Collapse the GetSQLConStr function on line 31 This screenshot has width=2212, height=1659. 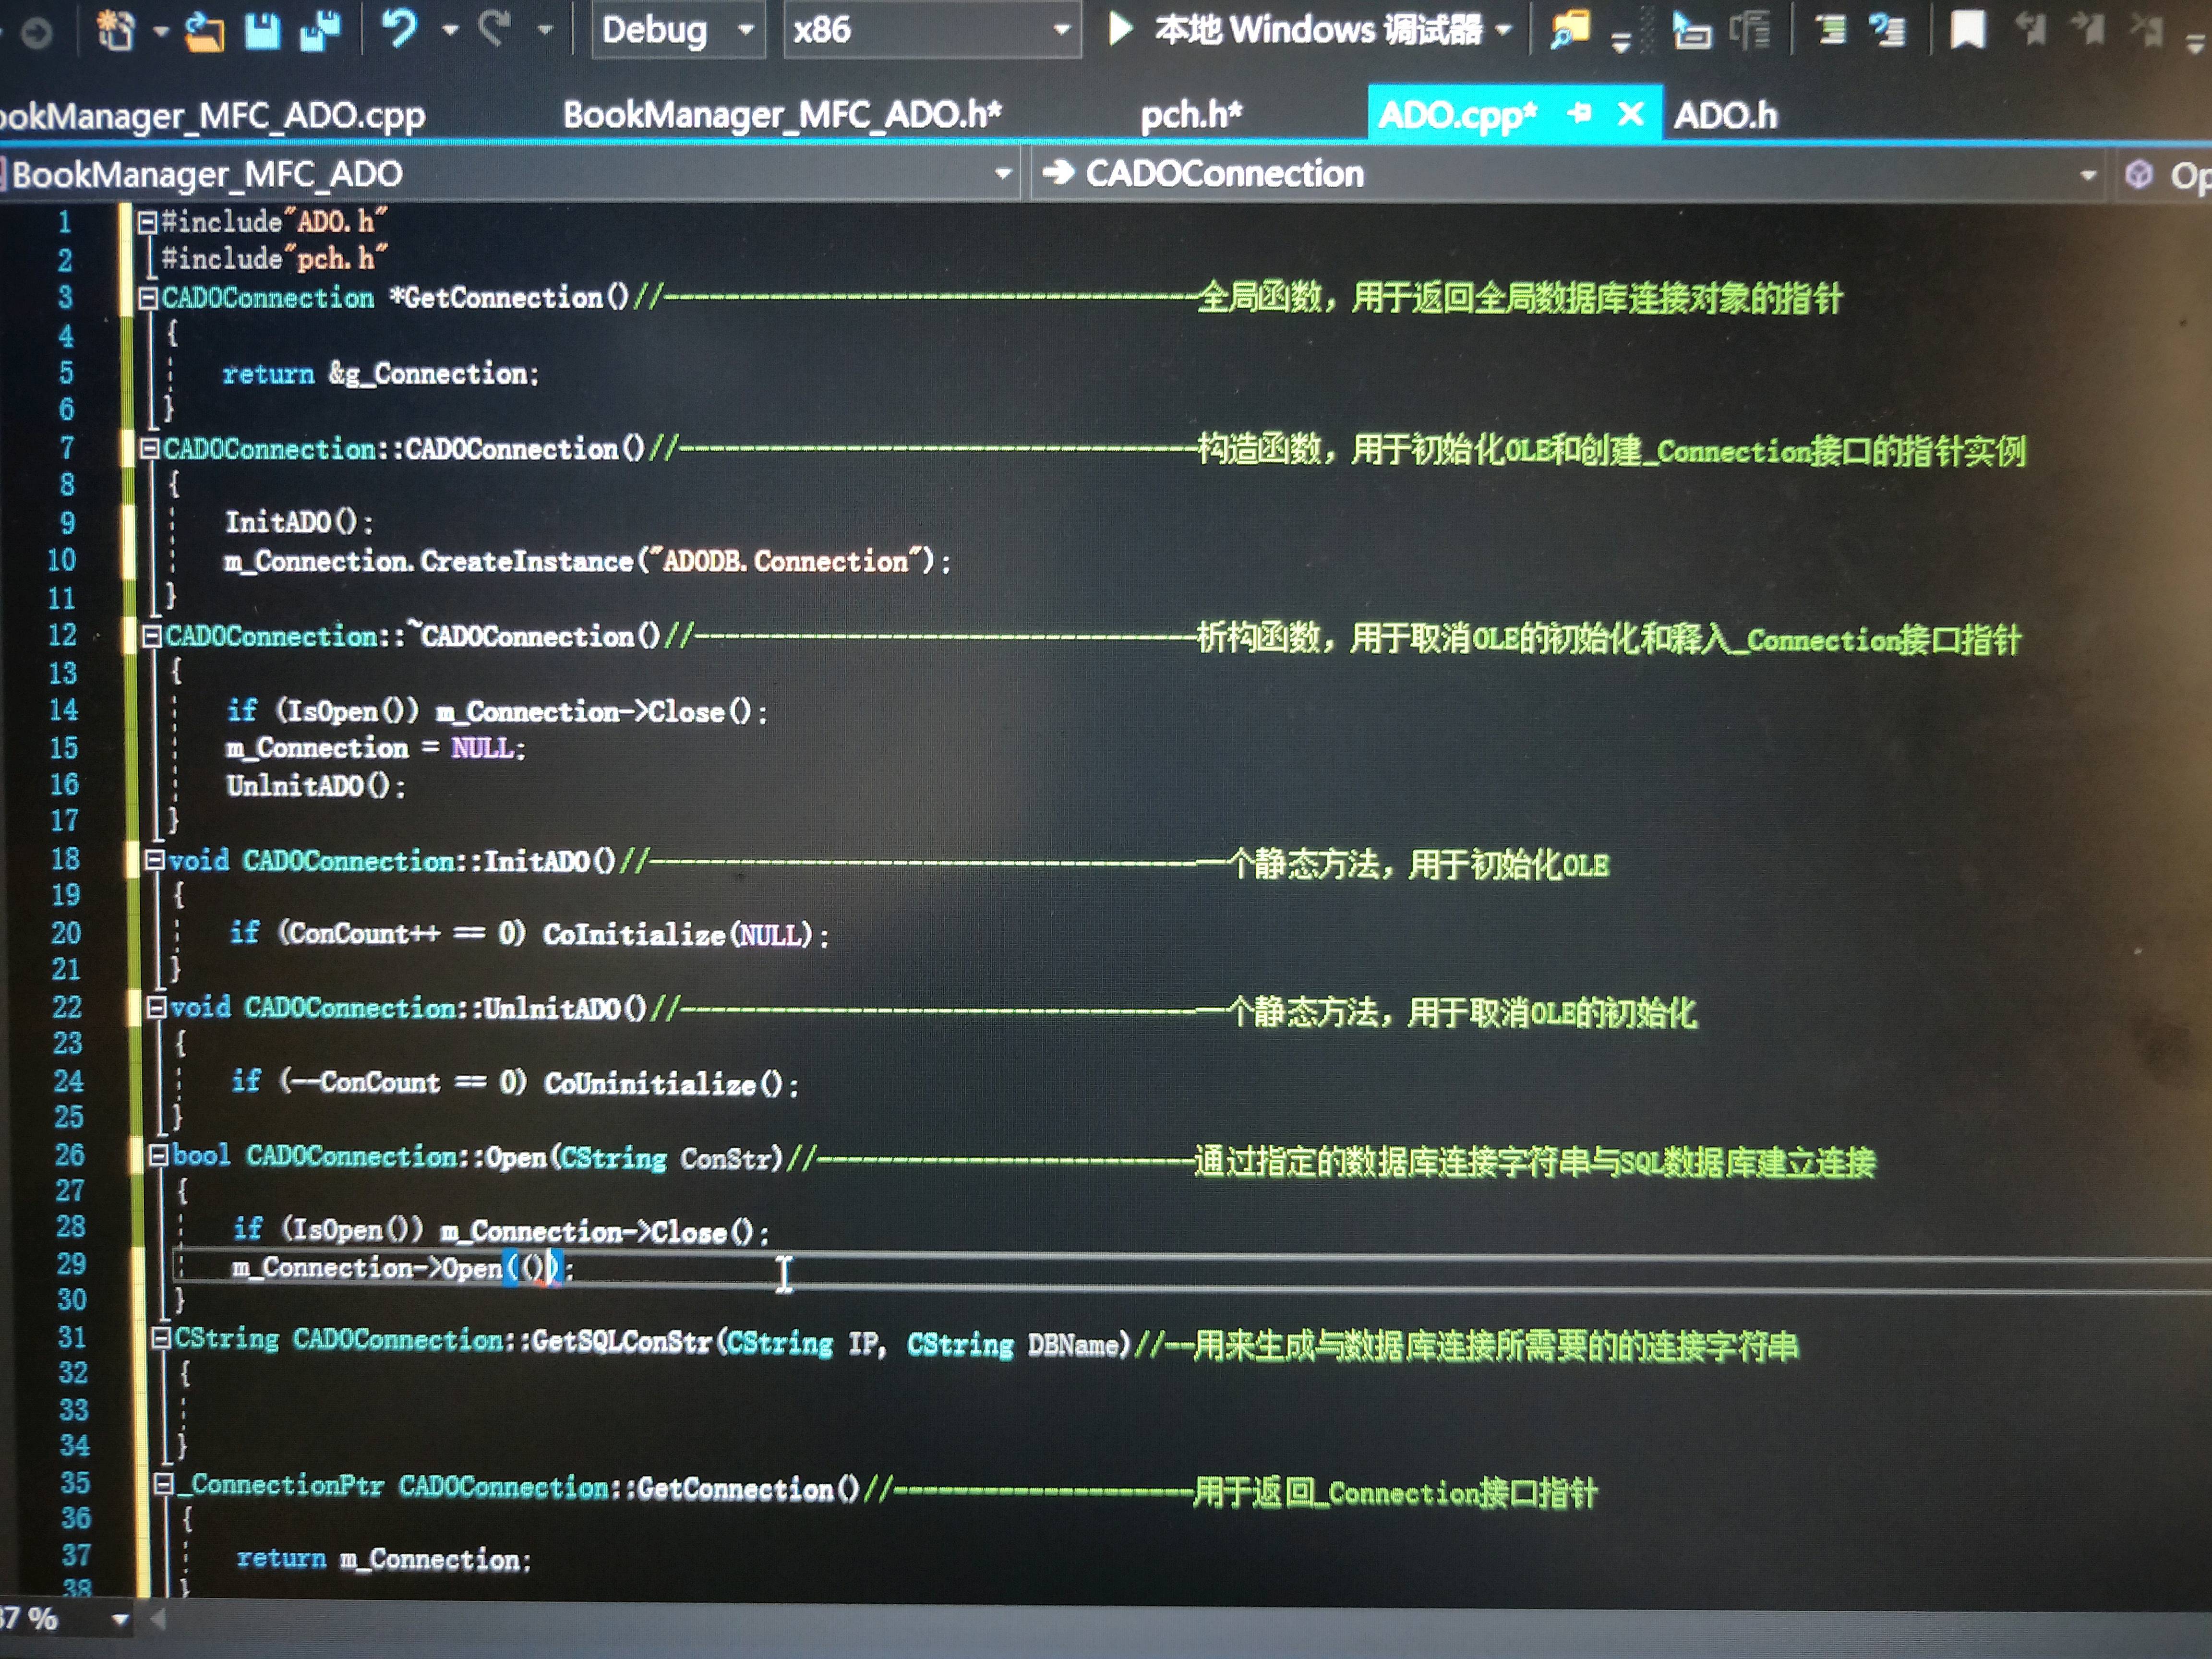[160, 1338]
